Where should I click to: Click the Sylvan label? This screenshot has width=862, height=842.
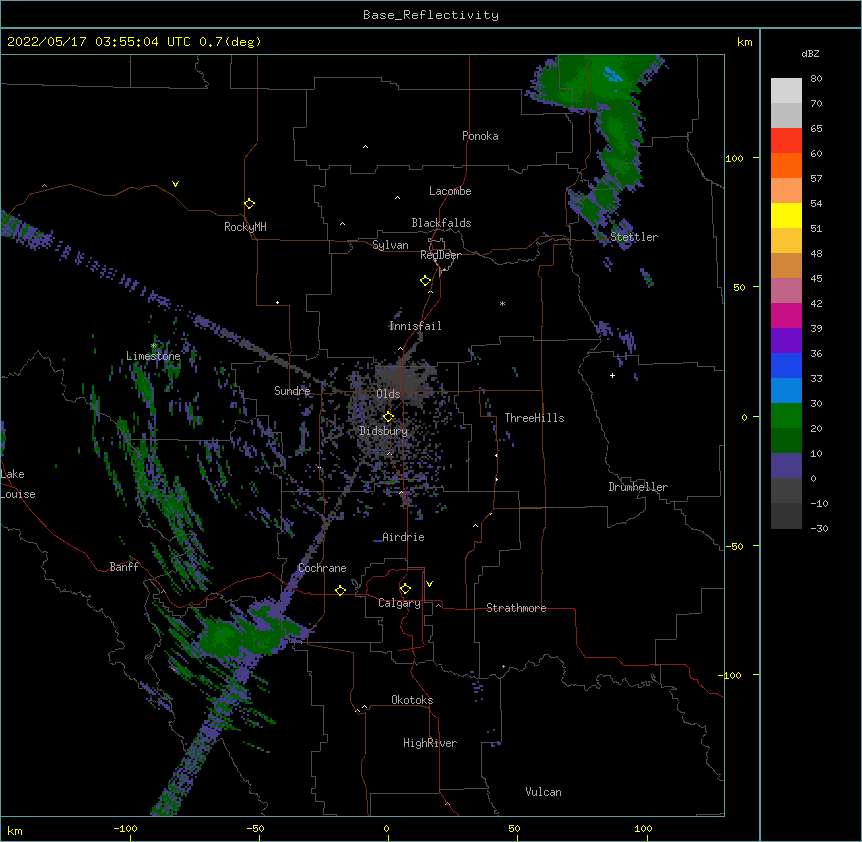coord(390,245)
